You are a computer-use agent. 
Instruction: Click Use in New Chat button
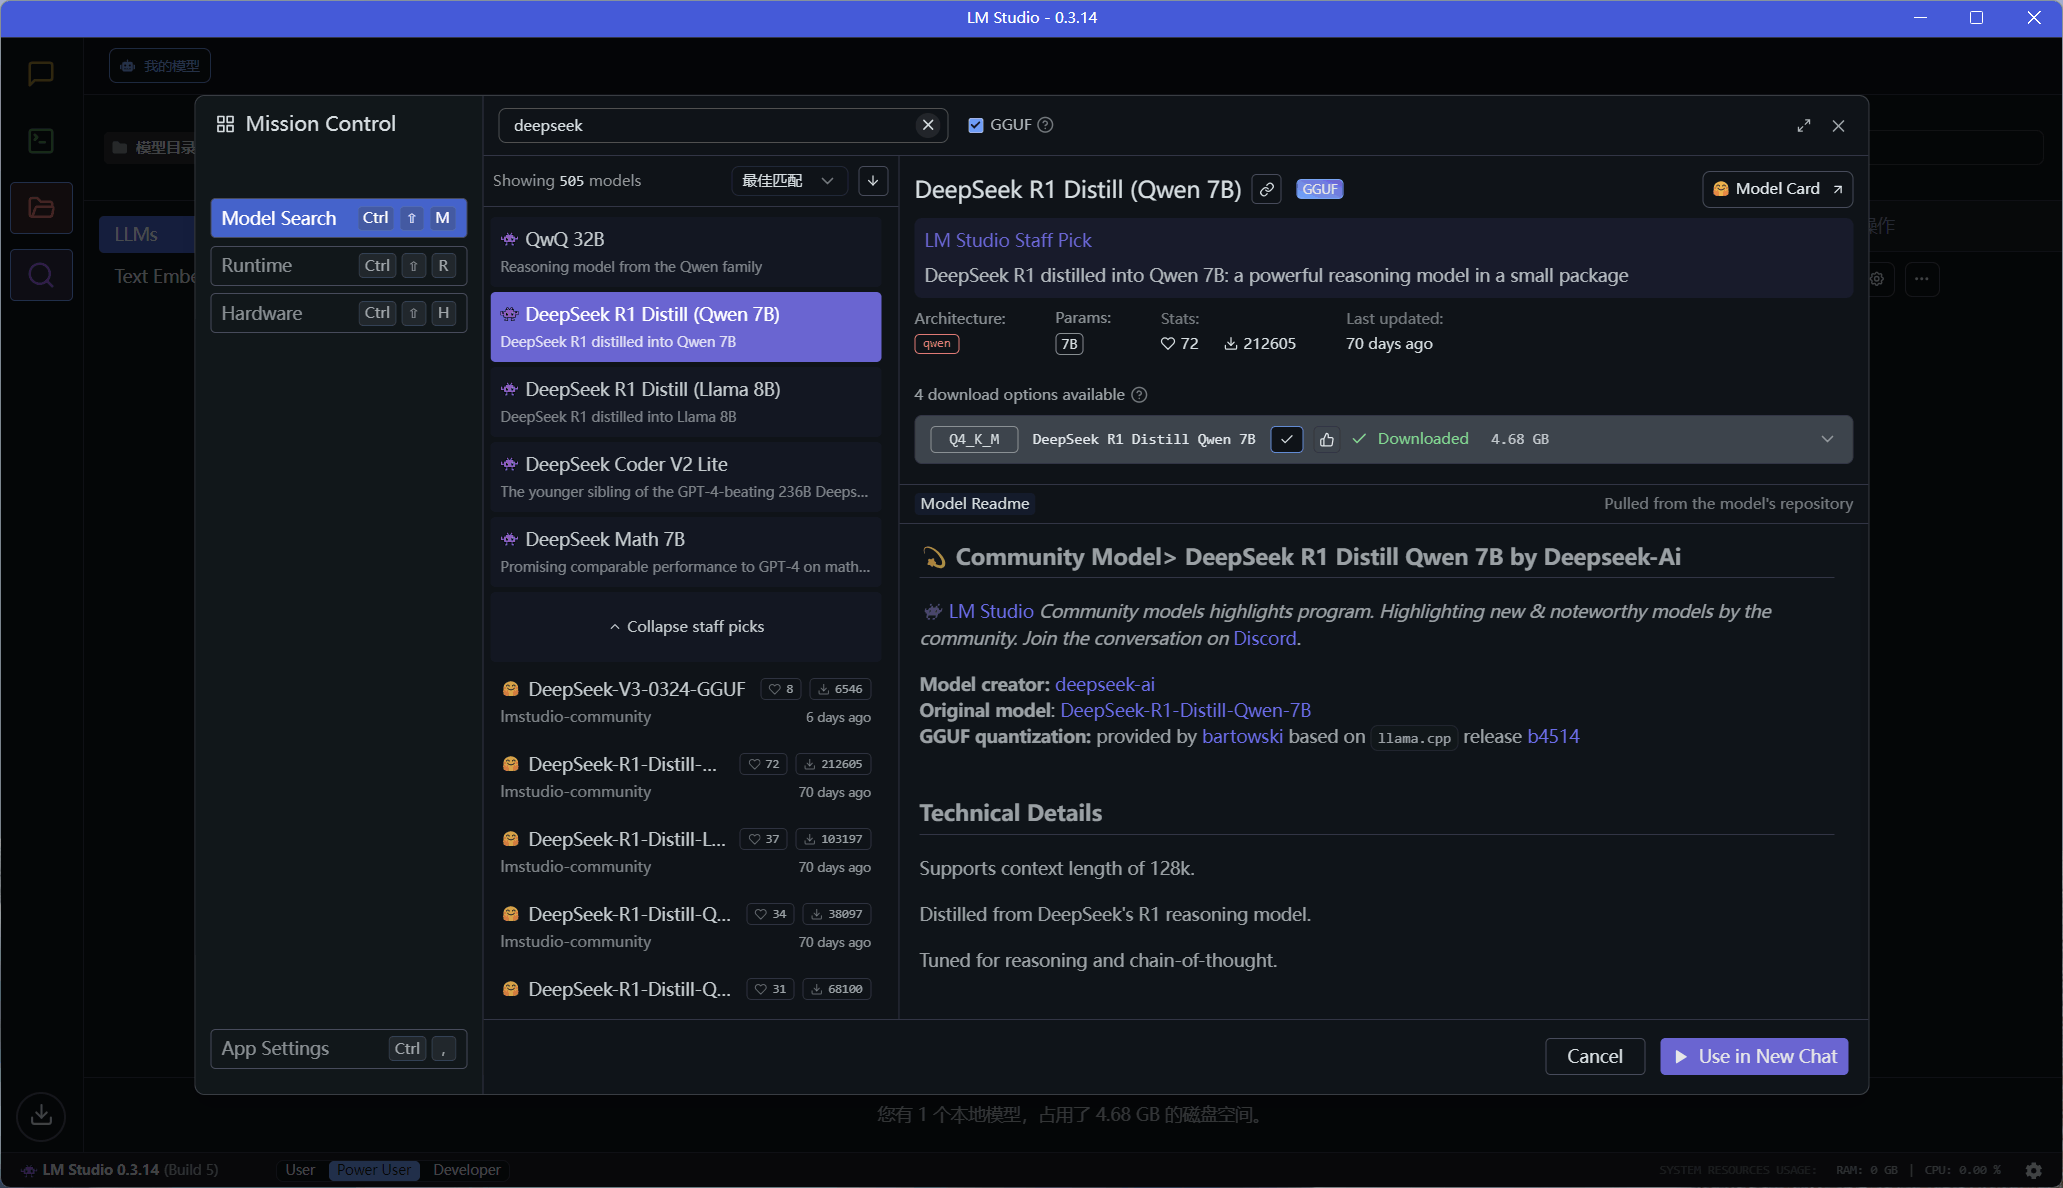[1754, 1057]
